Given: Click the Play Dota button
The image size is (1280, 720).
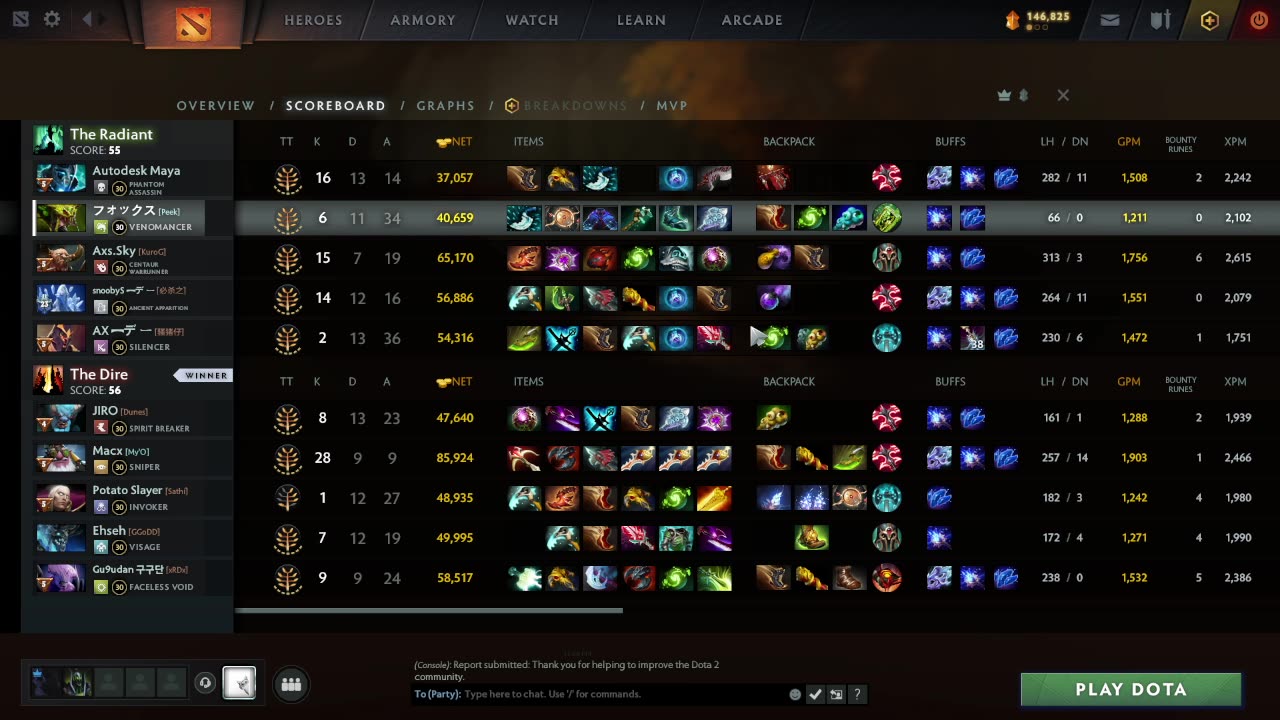Looking at the screenshot, I should 1131,689.
